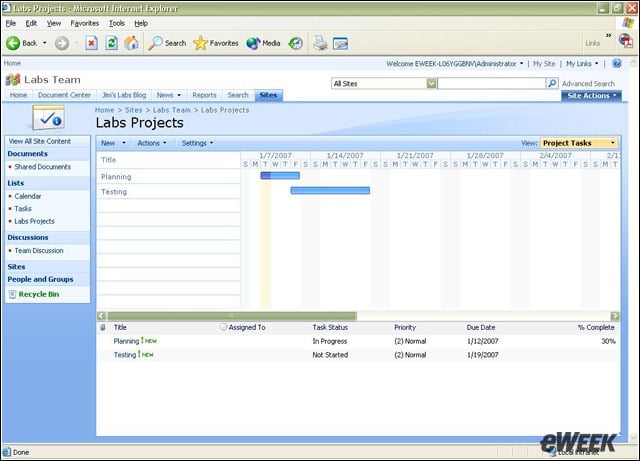The height and width of the screenshot is (461, 640).
Task: Open the File menu
Action: coord(11,23)
